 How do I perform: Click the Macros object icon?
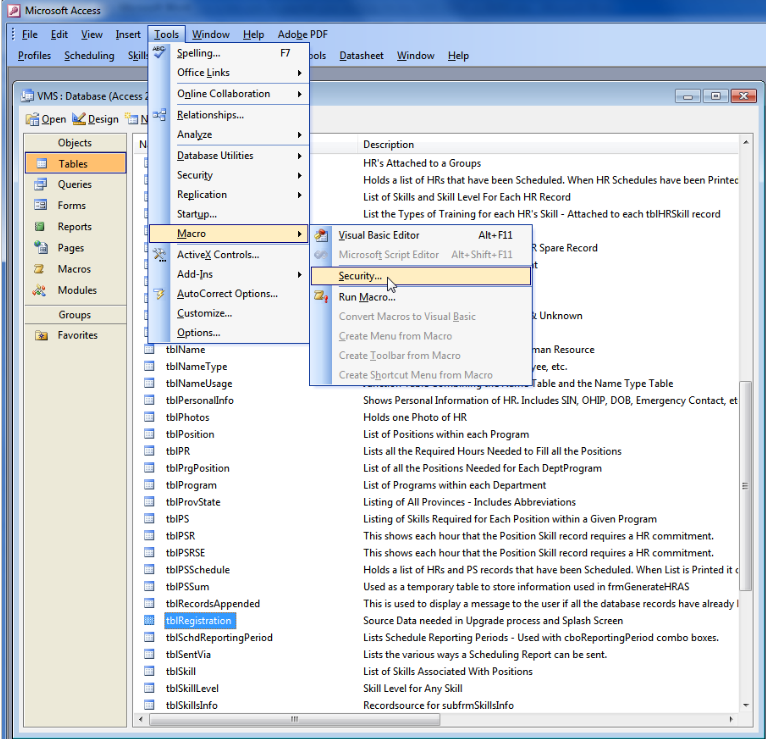pyautogui.click(x=39, y=269)
